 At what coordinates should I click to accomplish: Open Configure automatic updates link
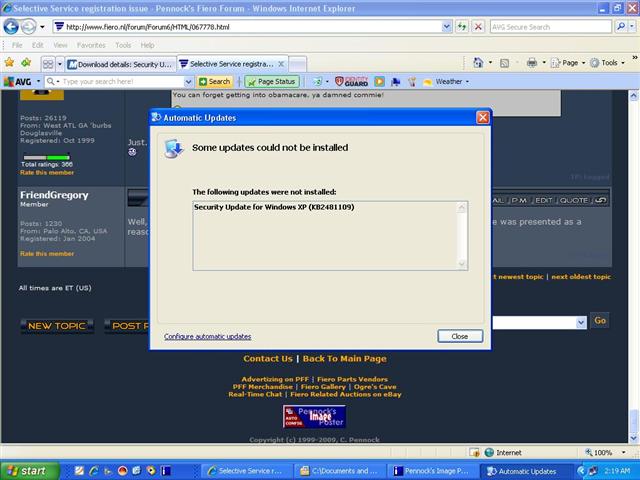207,336
